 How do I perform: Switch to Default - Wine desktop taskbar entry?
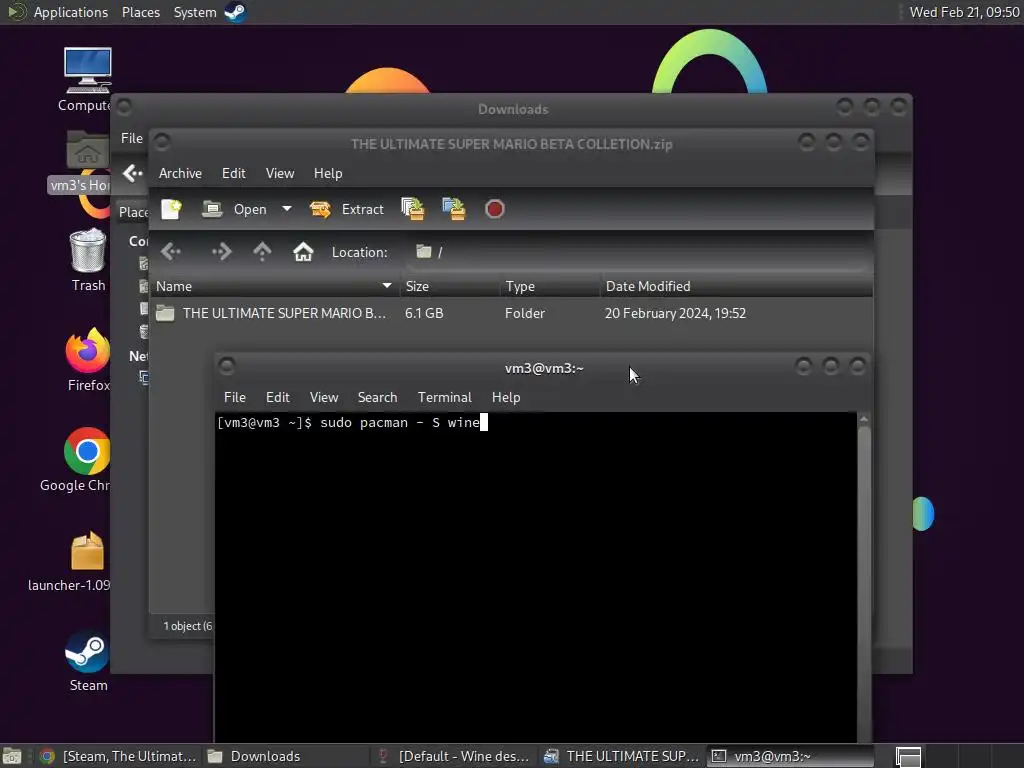point(455,756)
